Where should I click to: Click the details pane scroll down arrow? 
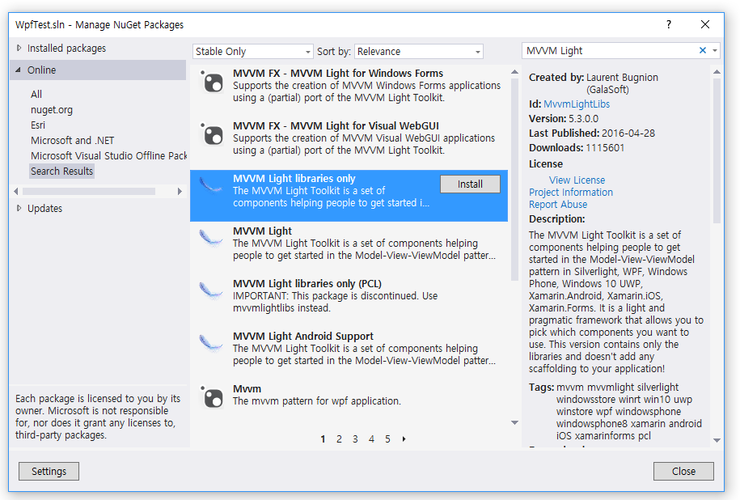click(716, 440)
